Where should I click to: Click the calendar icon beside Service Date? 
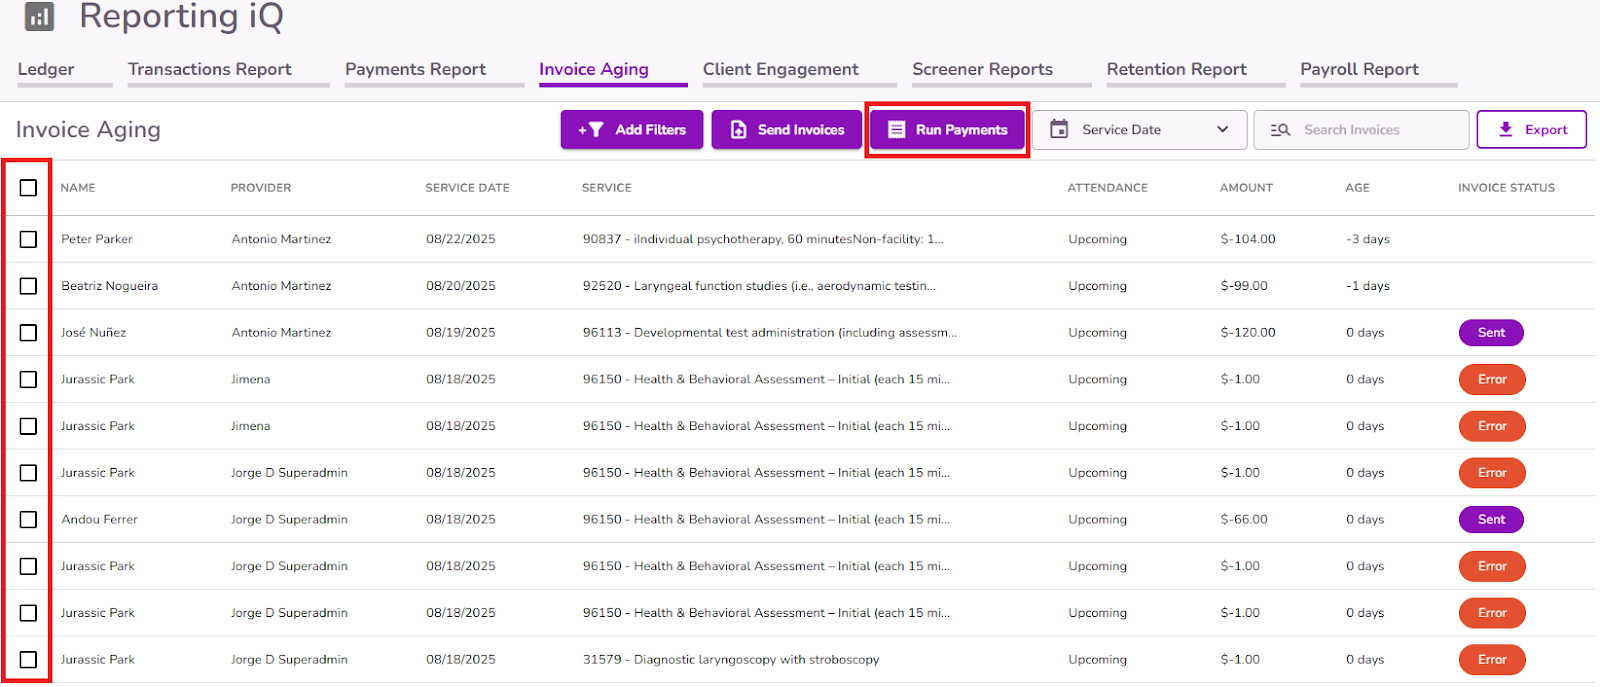1060,129
